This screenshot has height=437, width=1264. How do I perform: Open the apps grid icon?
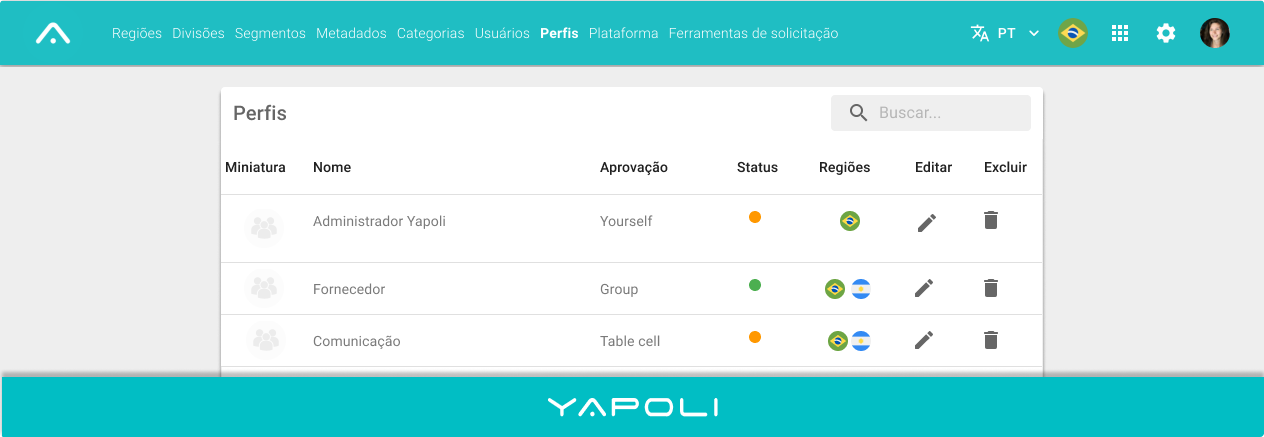coord(1120,33)
